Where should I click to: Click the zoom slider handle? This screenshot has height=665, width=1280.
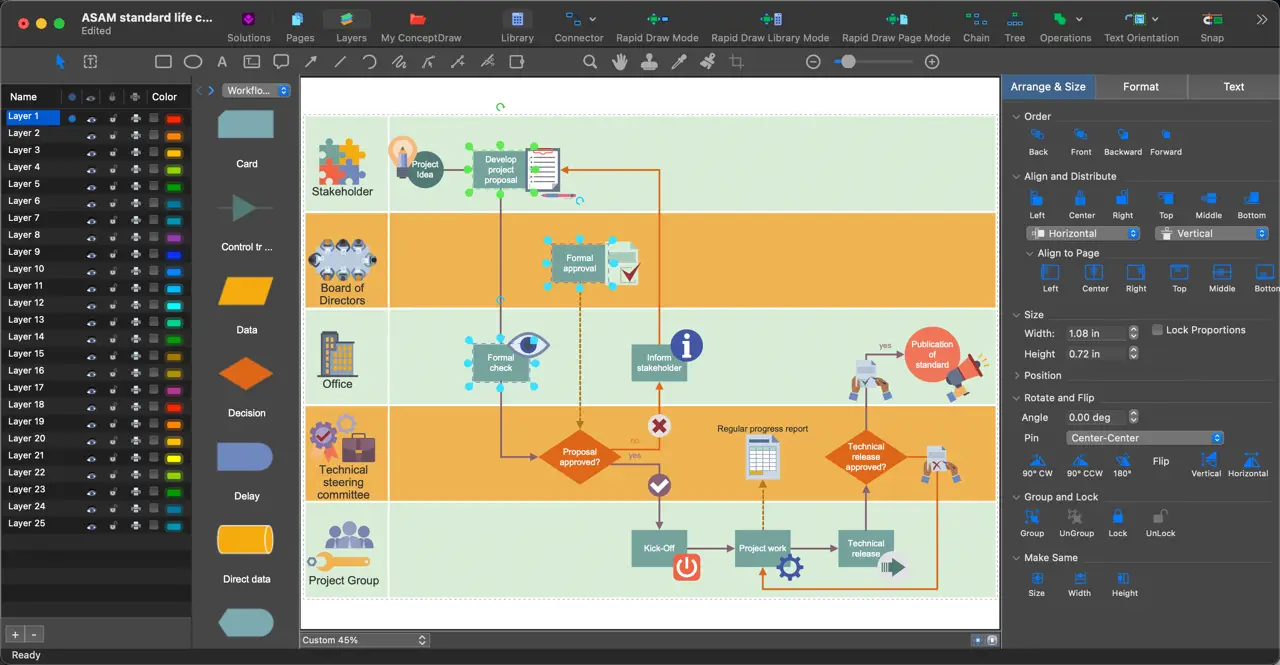[848, 62]
